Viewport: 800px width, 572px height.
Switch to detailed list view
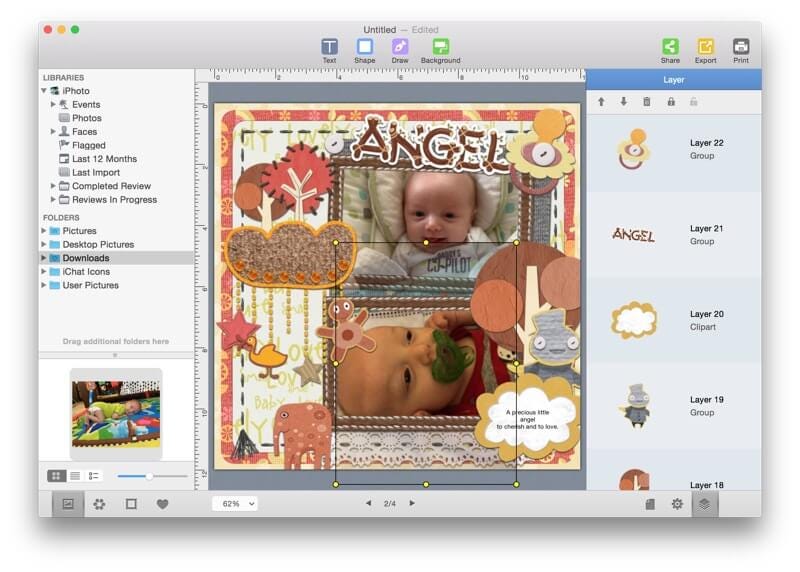pos(94,476)
